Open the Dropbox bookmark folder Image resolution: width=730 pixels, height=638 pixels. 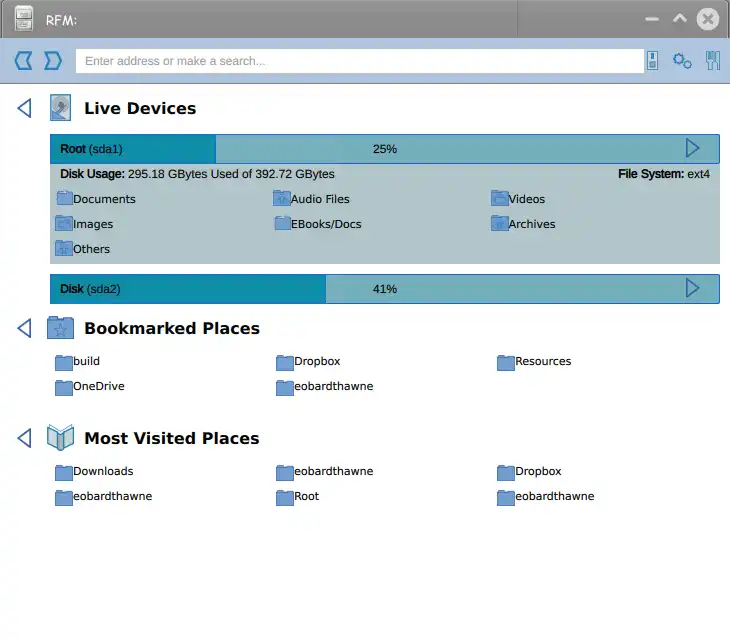[308, 361]
